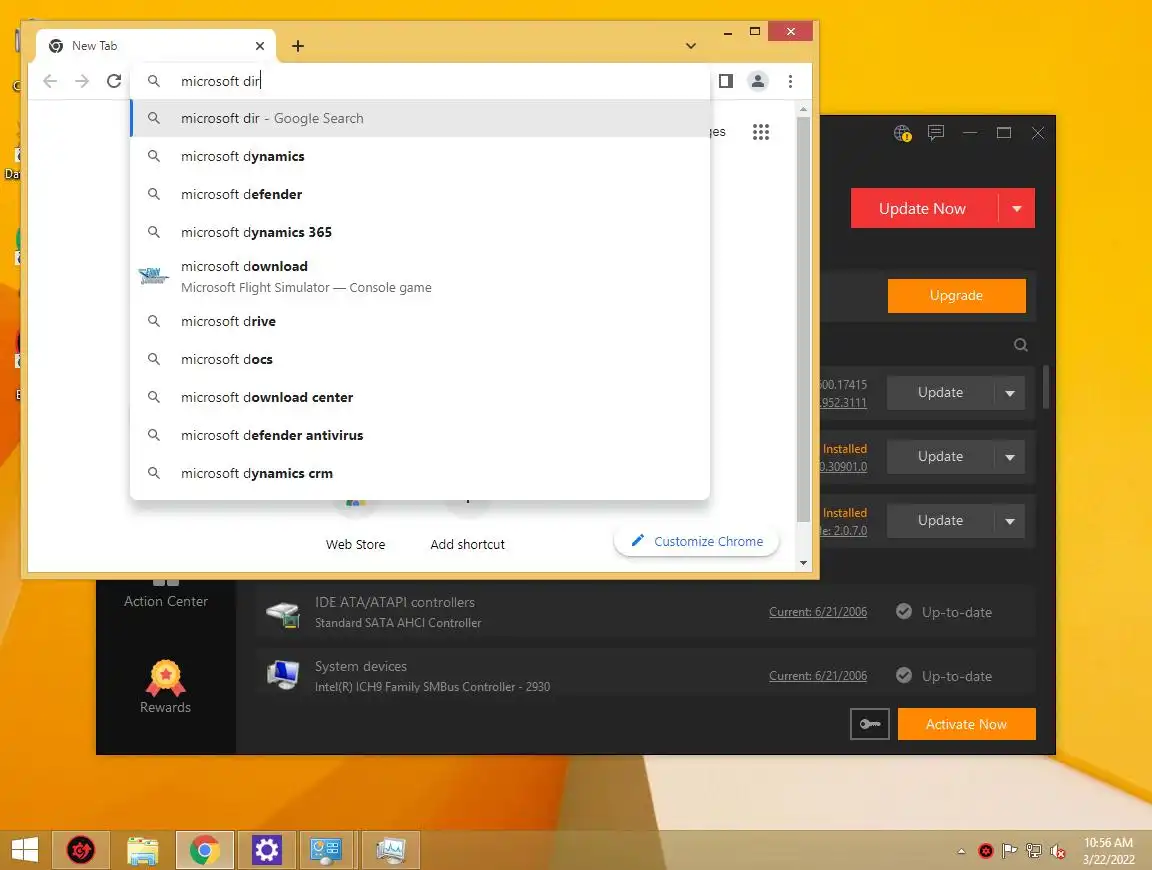Choose 'microsoft defender antivirus' suggestion

point(420,435)
